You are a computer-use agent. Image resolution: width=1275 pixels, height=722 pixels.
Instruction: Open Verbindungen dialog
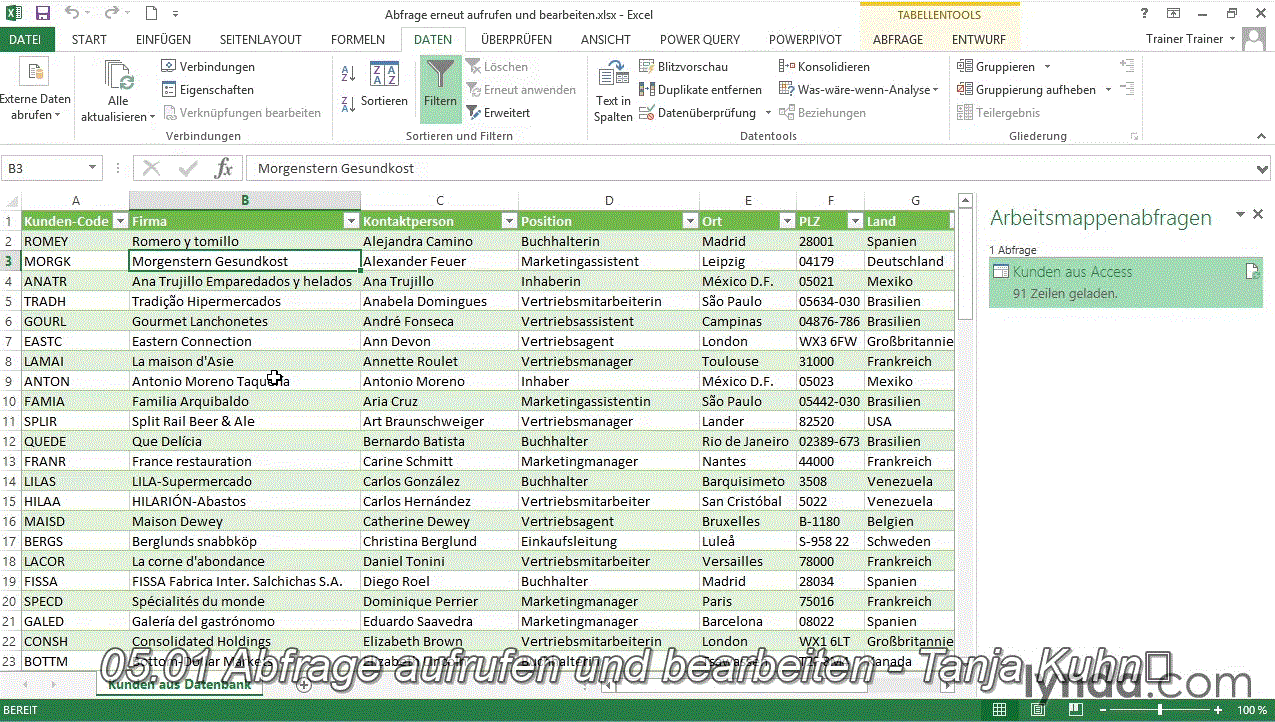(208, 67)
